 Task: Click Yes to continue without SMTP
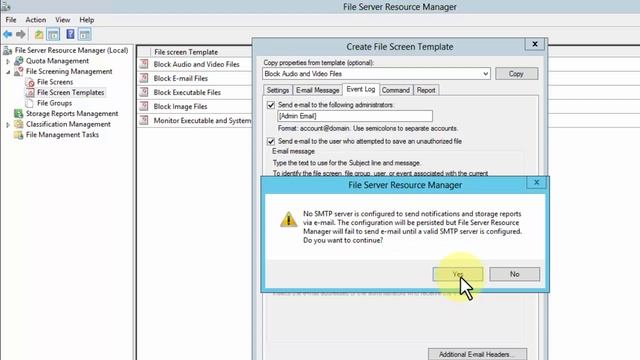click(x=458, y=274)
